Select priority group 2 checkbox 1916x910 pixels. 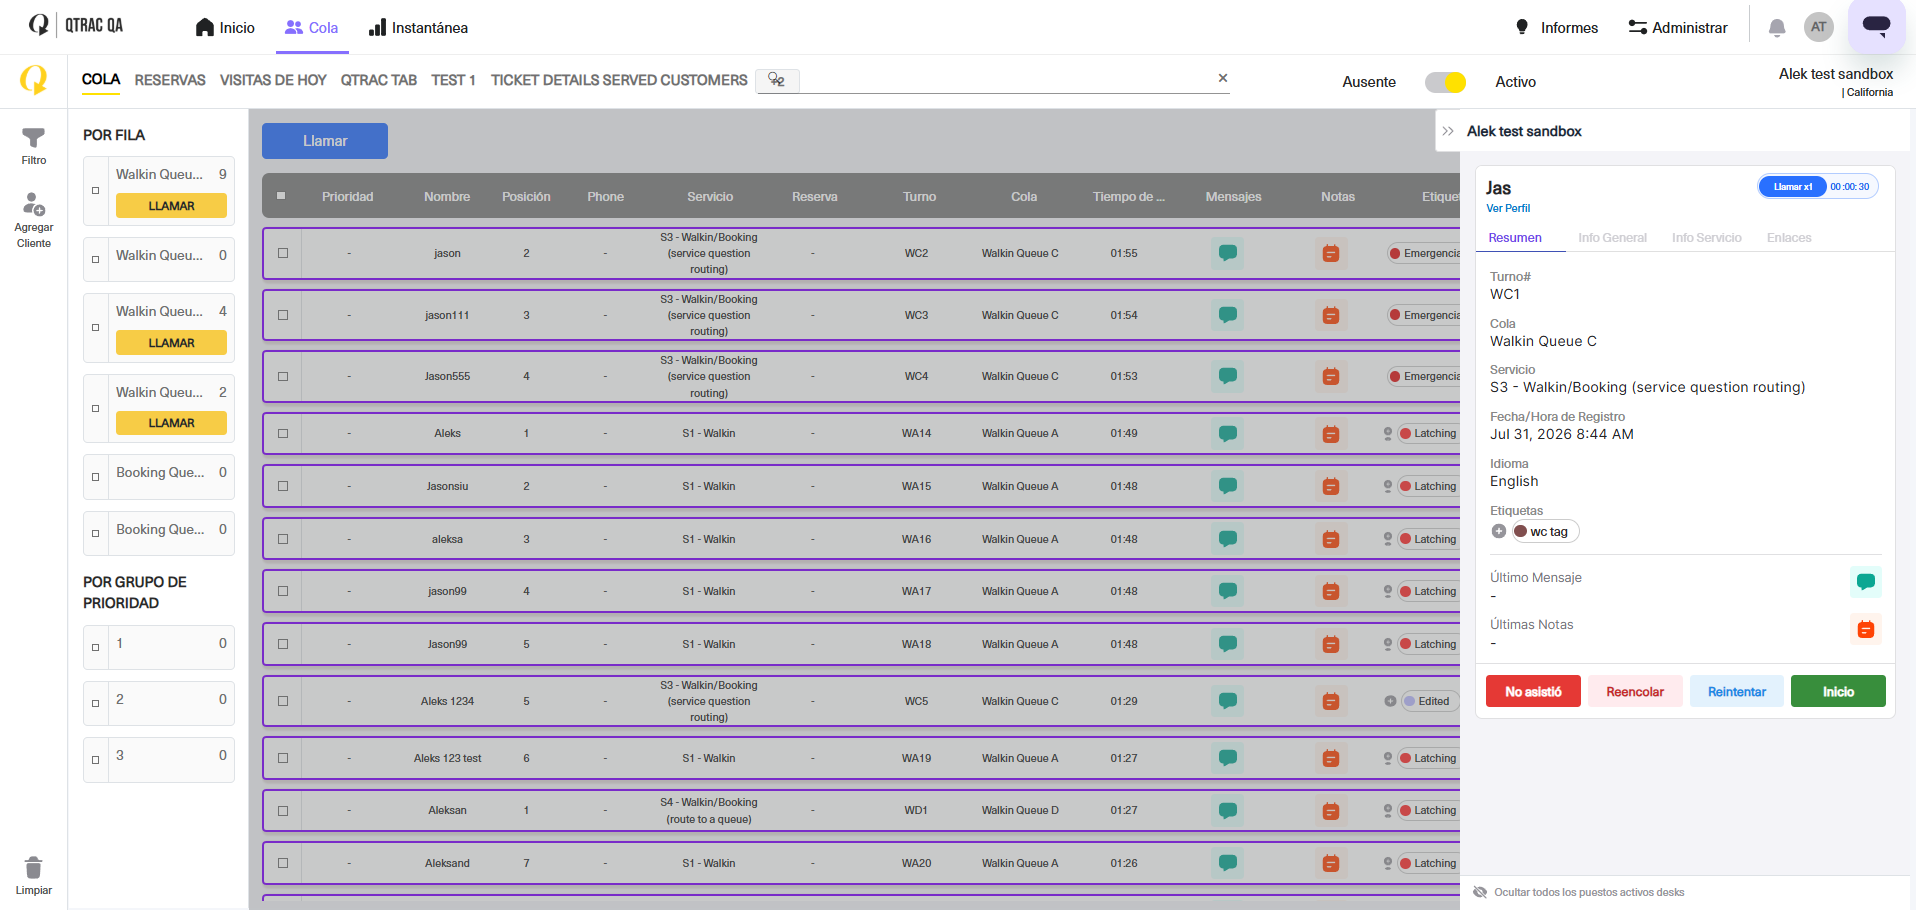(x=96, y=703)
